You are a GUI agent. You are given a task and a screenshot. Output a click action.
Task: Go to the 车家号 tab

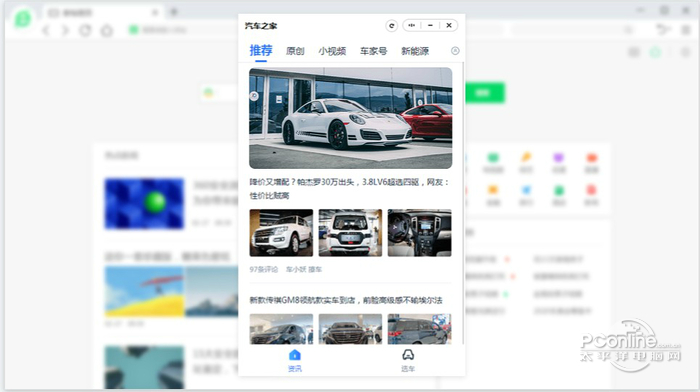373,51
